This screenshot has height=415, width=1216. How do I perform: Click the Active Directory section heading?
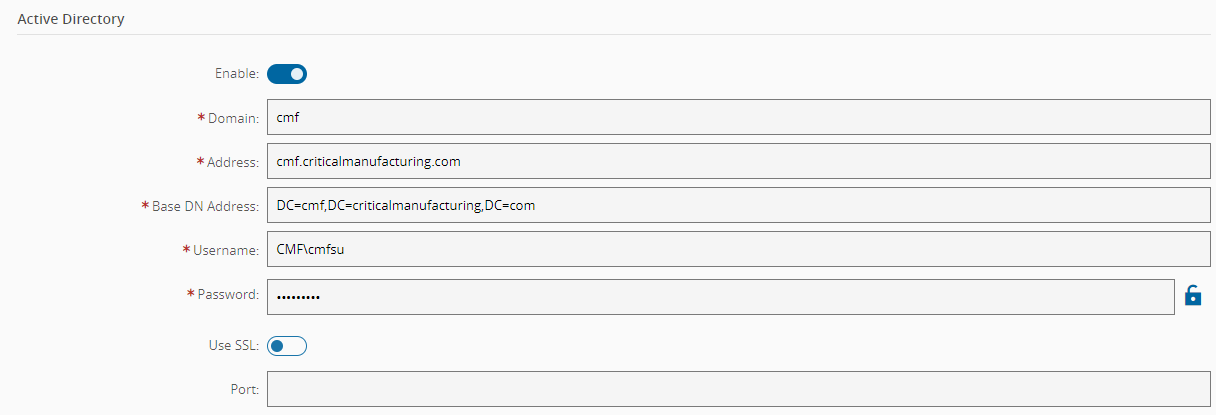click(71, 19)
